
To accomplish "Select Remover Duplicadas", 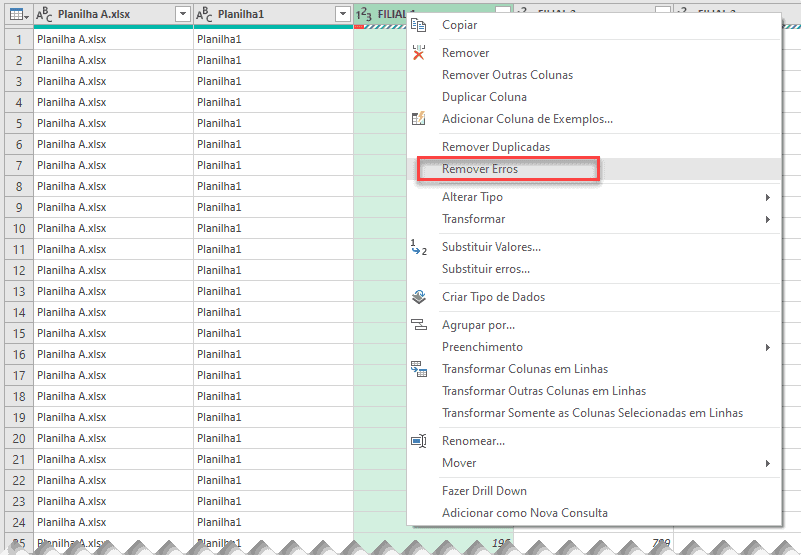I will coord(594,147).
